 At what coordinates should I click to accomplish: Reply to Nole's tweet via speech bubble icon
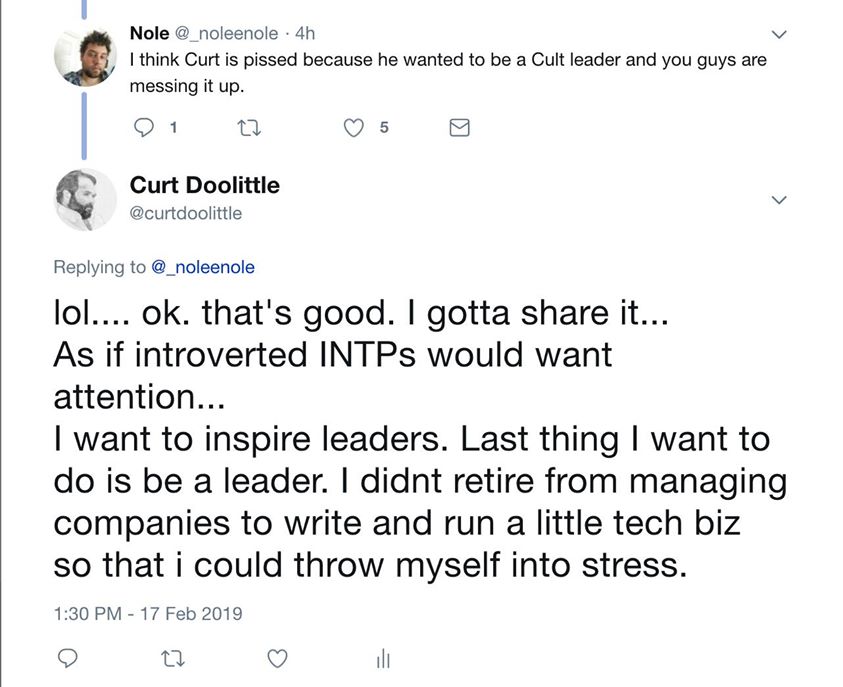tap(143, 127)
